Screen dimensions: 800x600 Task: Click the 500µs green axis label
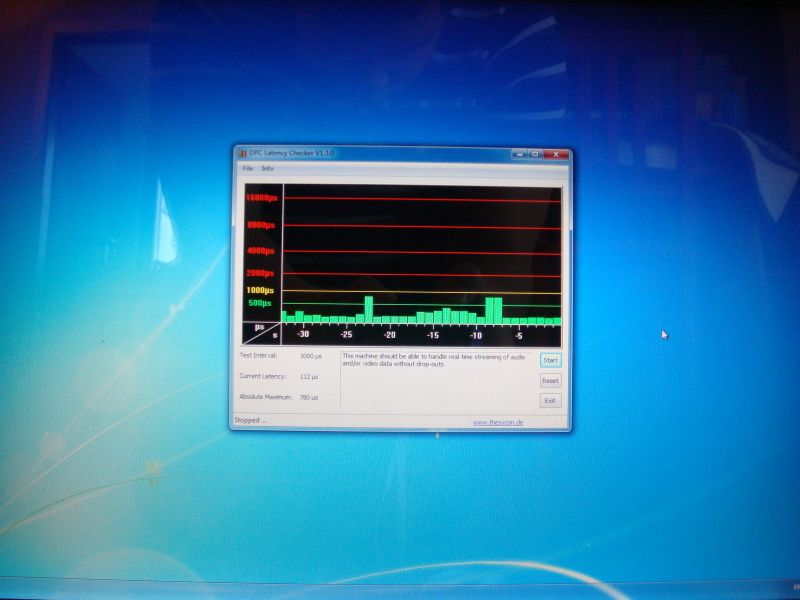(260, 303)
